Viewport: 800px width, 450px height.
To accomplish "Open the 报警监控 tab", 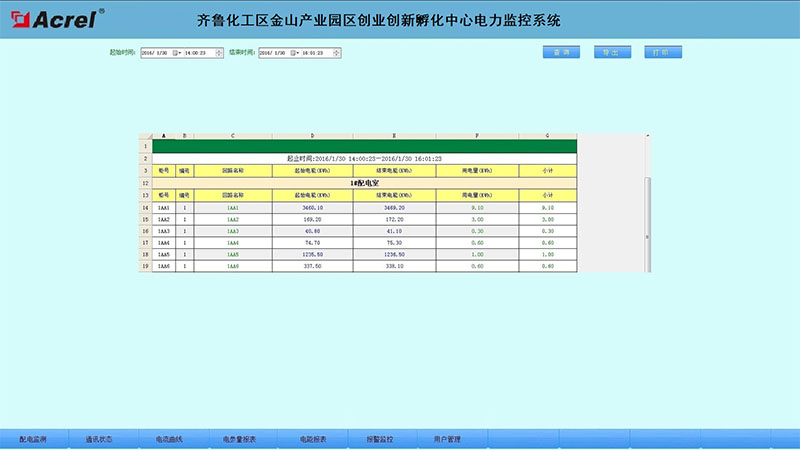I will coord(380,438).
